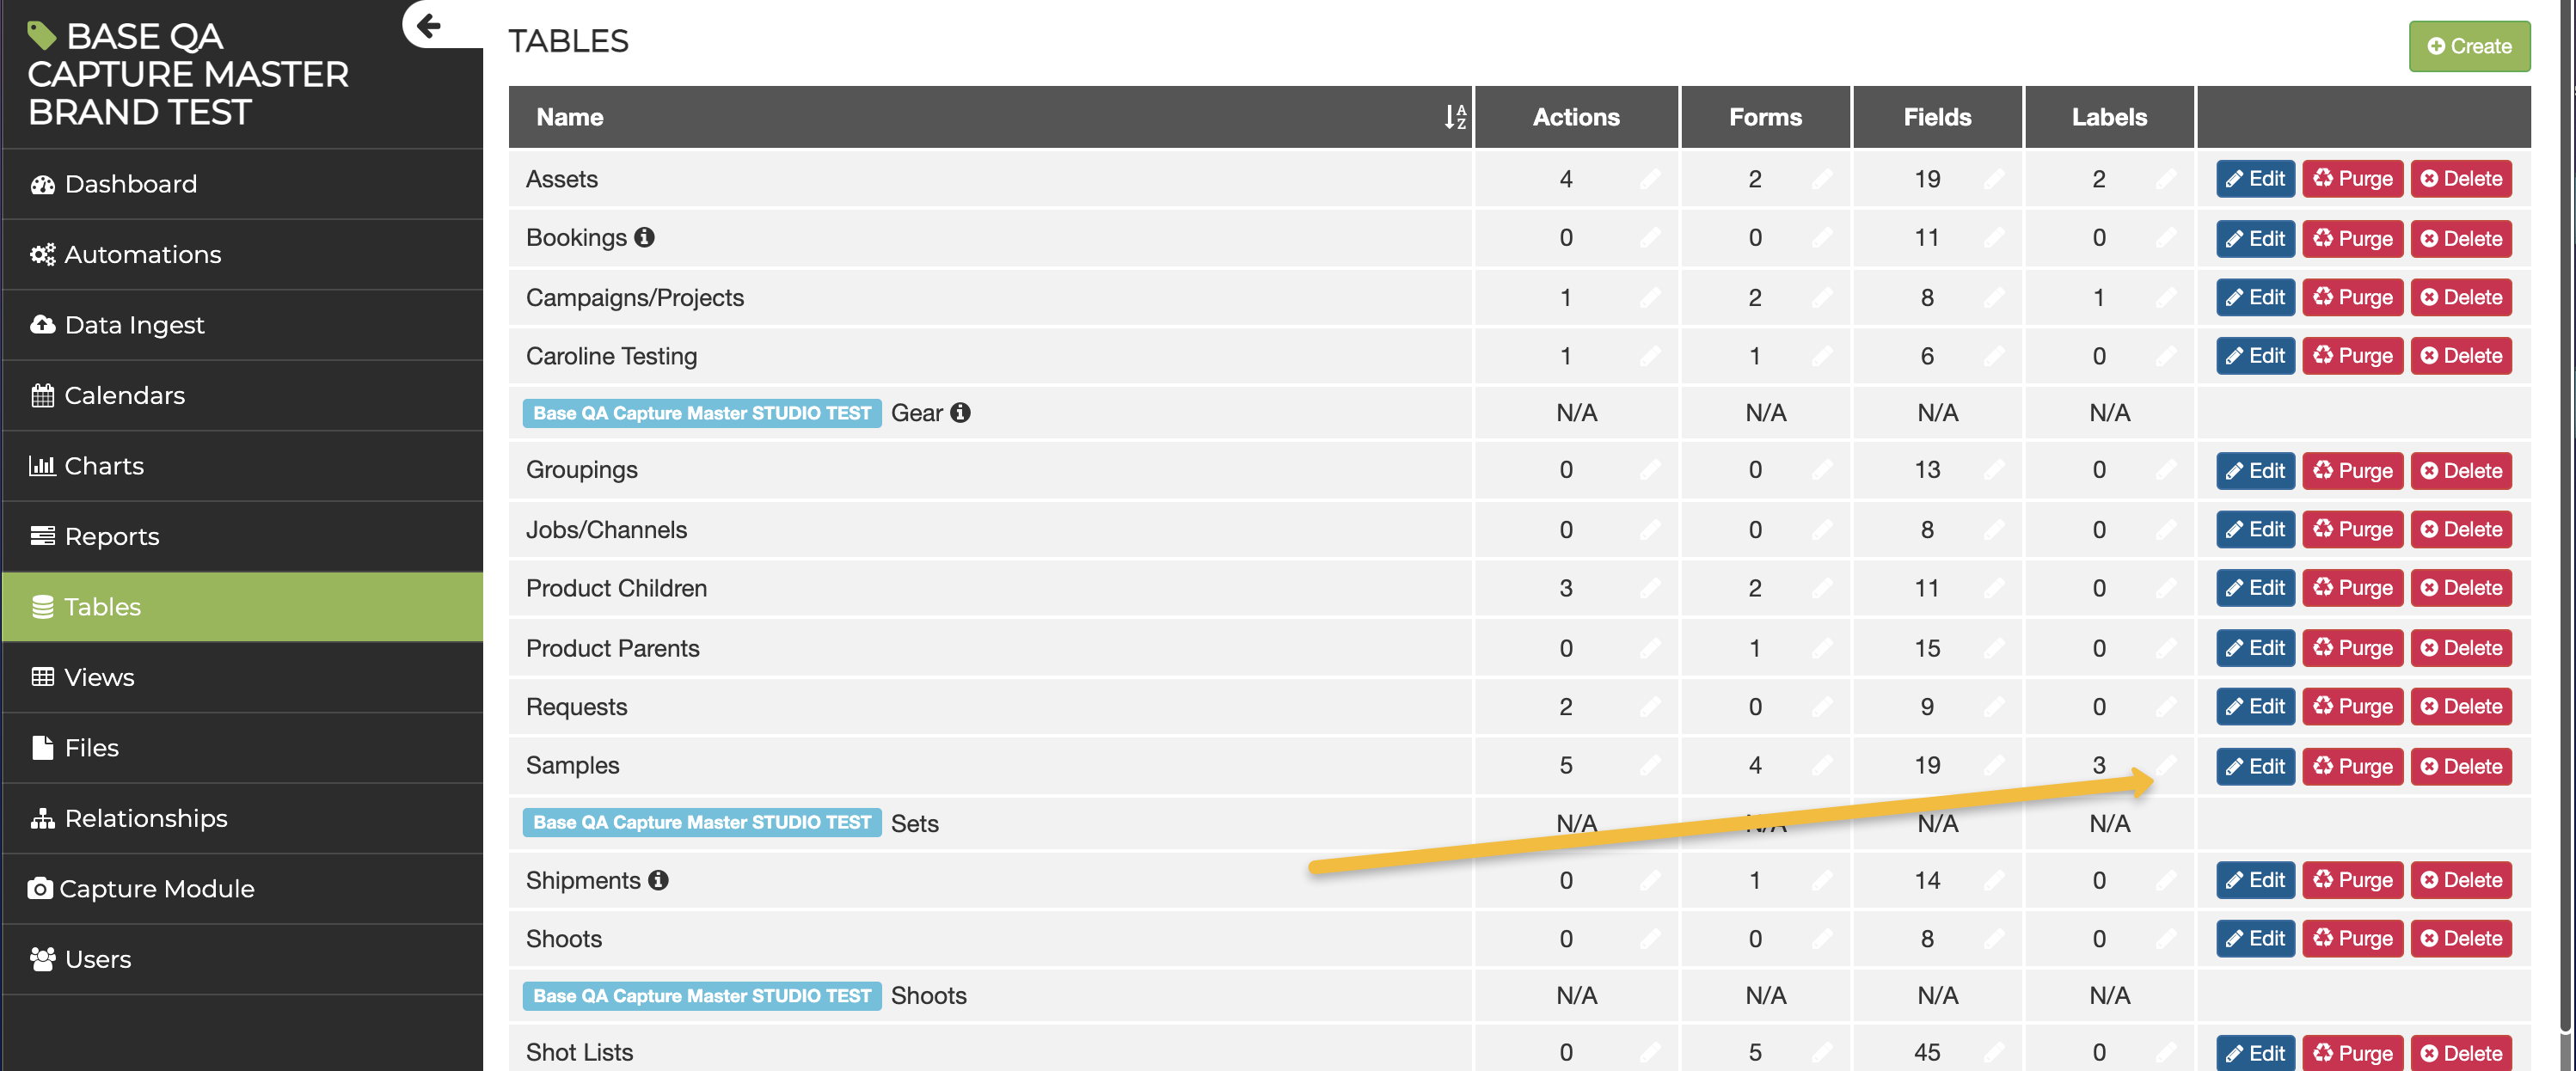
Task: Purge the Campaigns/Projects table
Action: (2352, 297)
